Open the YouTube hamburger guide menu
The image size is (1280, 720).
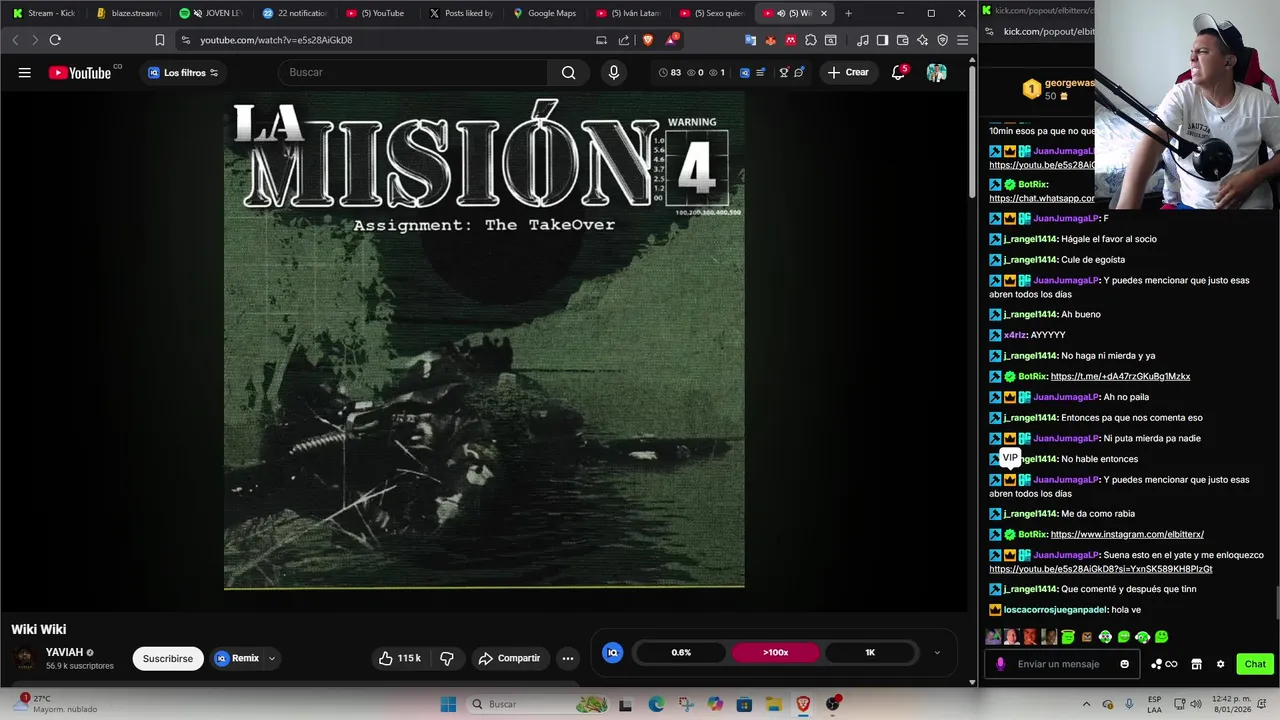[24, 72]
